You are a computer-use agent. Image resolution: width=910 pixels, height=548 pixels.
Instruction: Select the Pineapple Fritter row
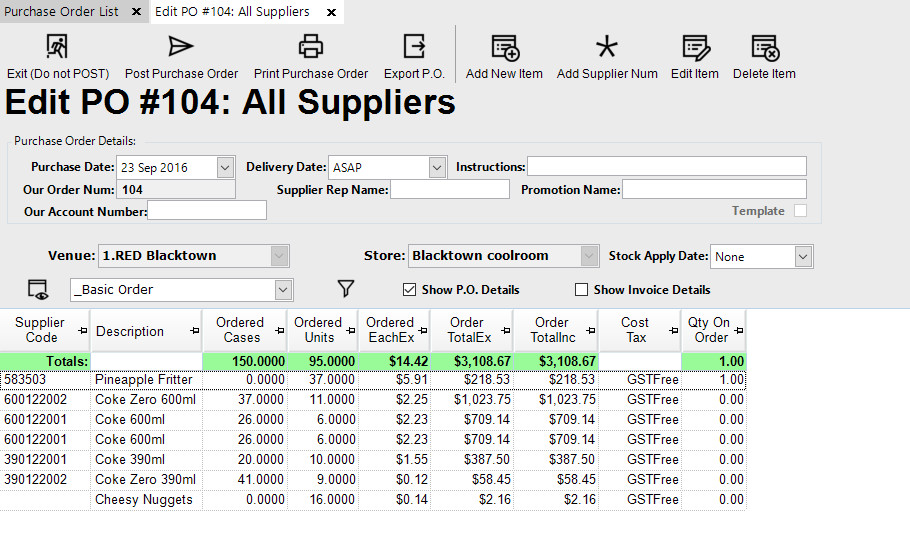pos(144,380)
